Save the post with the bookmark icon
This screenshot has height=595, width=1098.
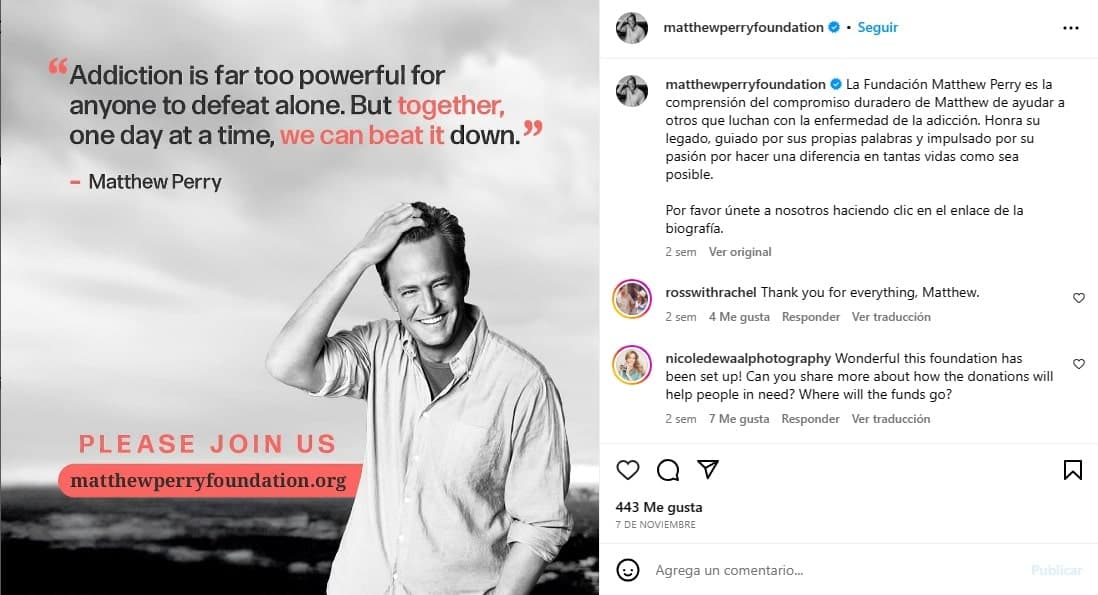[1073, 468]
